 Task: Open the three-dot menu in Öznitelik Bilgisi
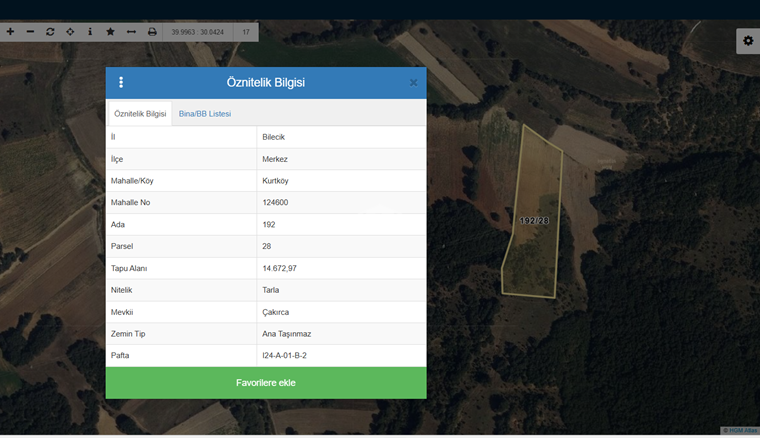coord(121,82)
